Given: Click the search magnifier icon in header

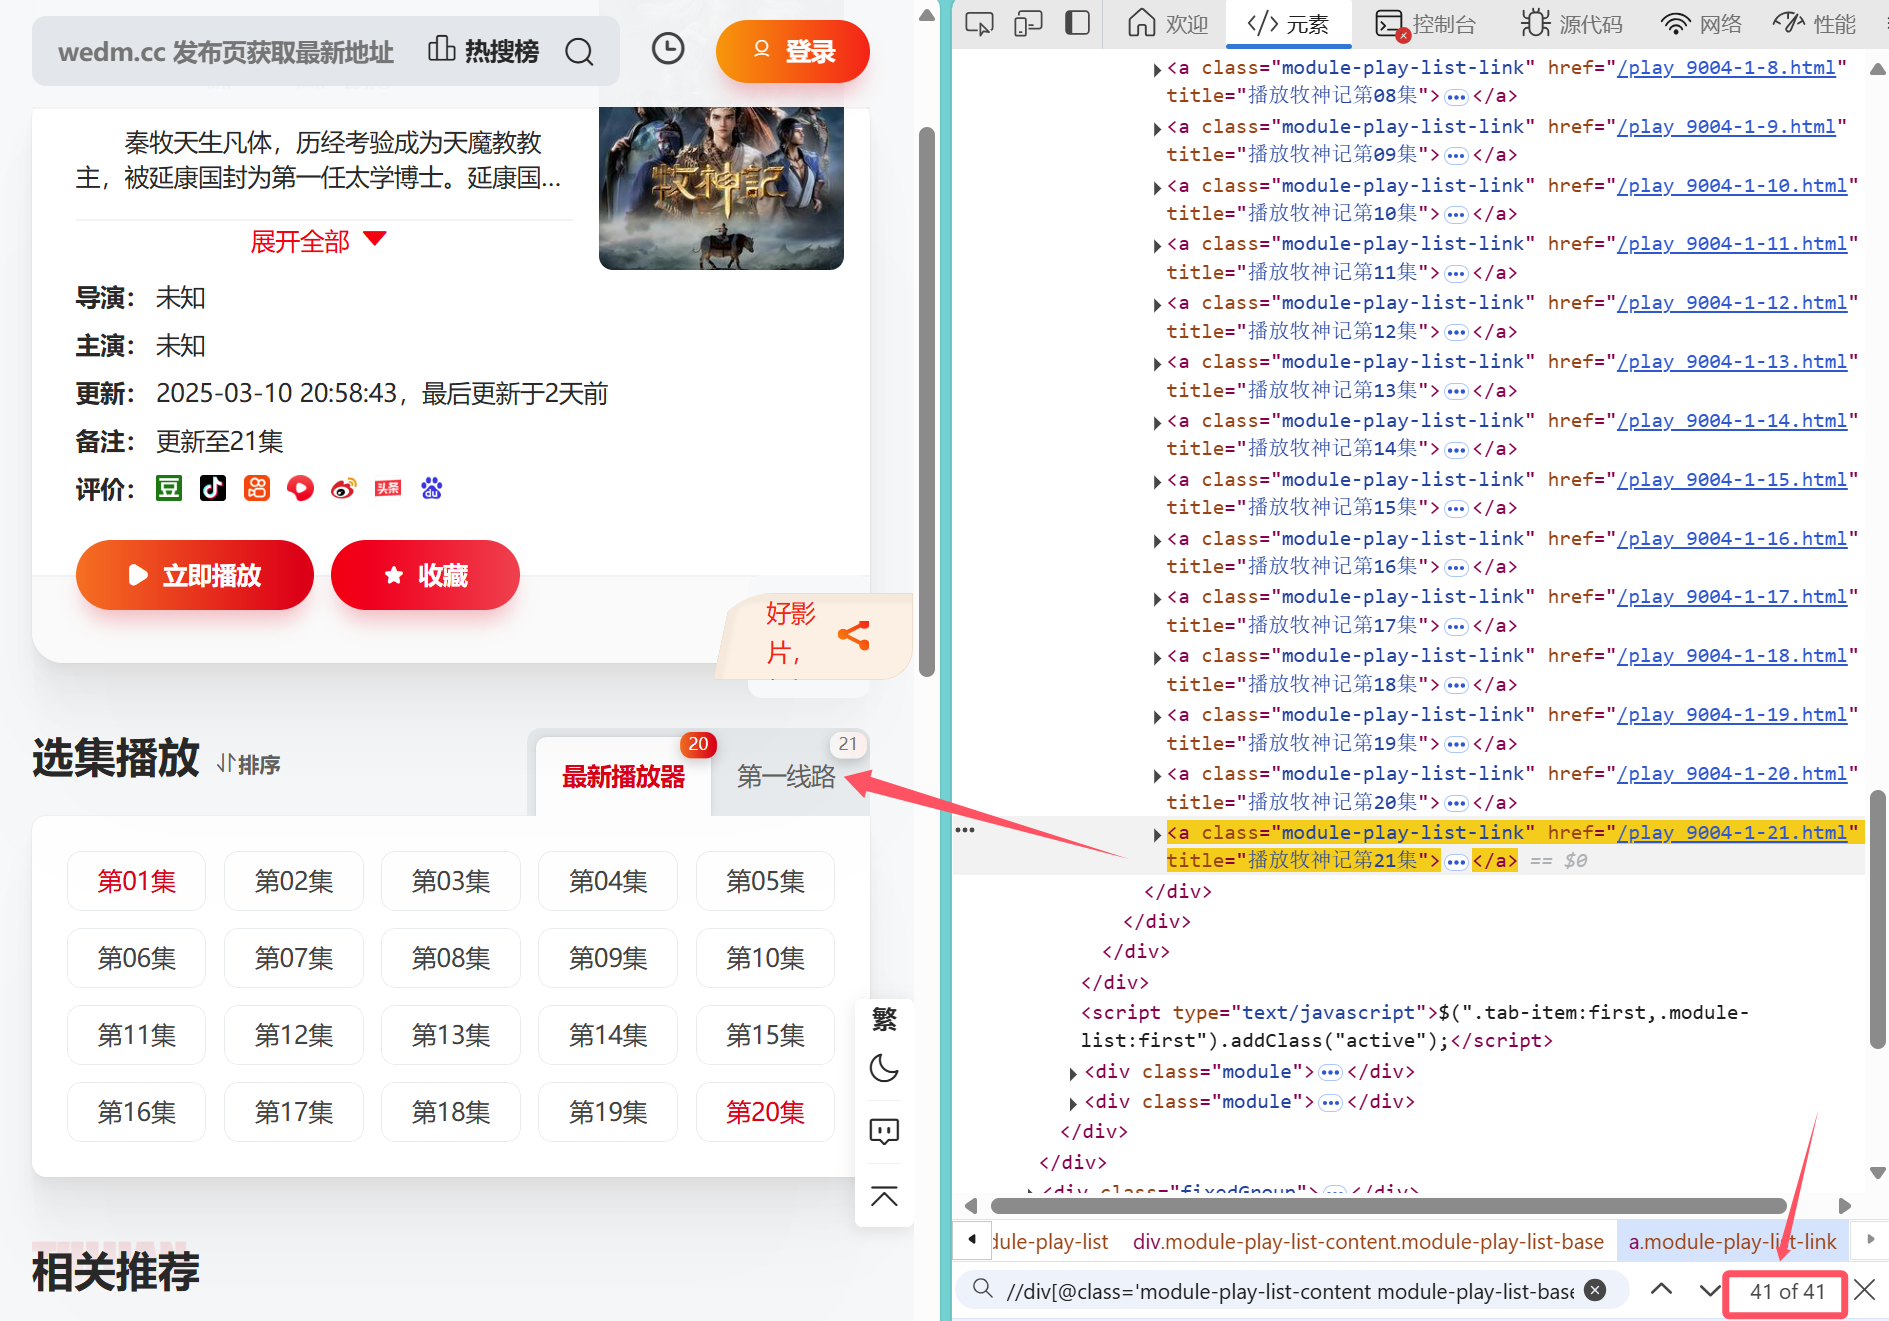Looking at the screenshot, I should 579,51.
